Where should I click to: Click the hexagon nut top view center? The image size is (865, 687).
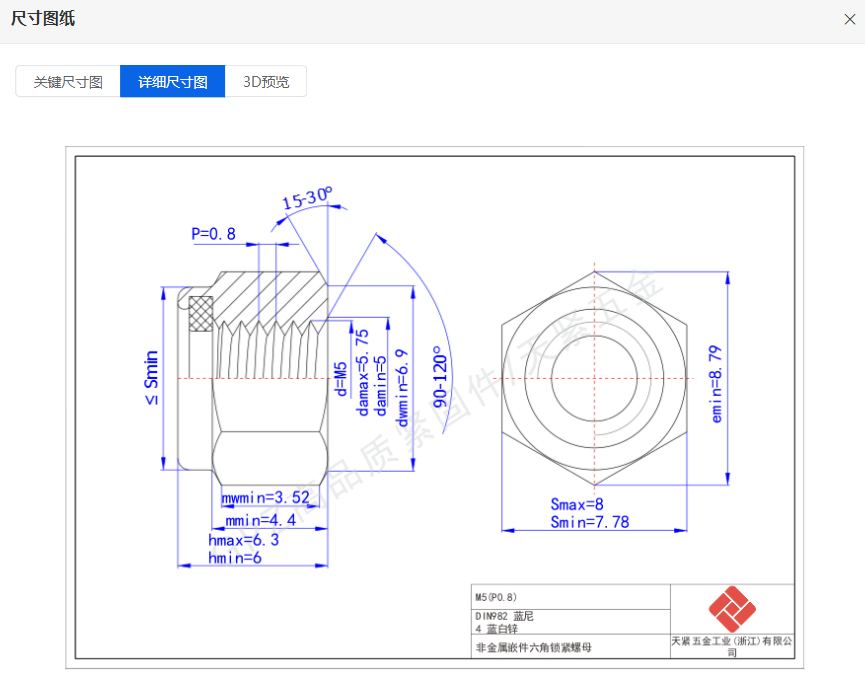coord(595,378)
